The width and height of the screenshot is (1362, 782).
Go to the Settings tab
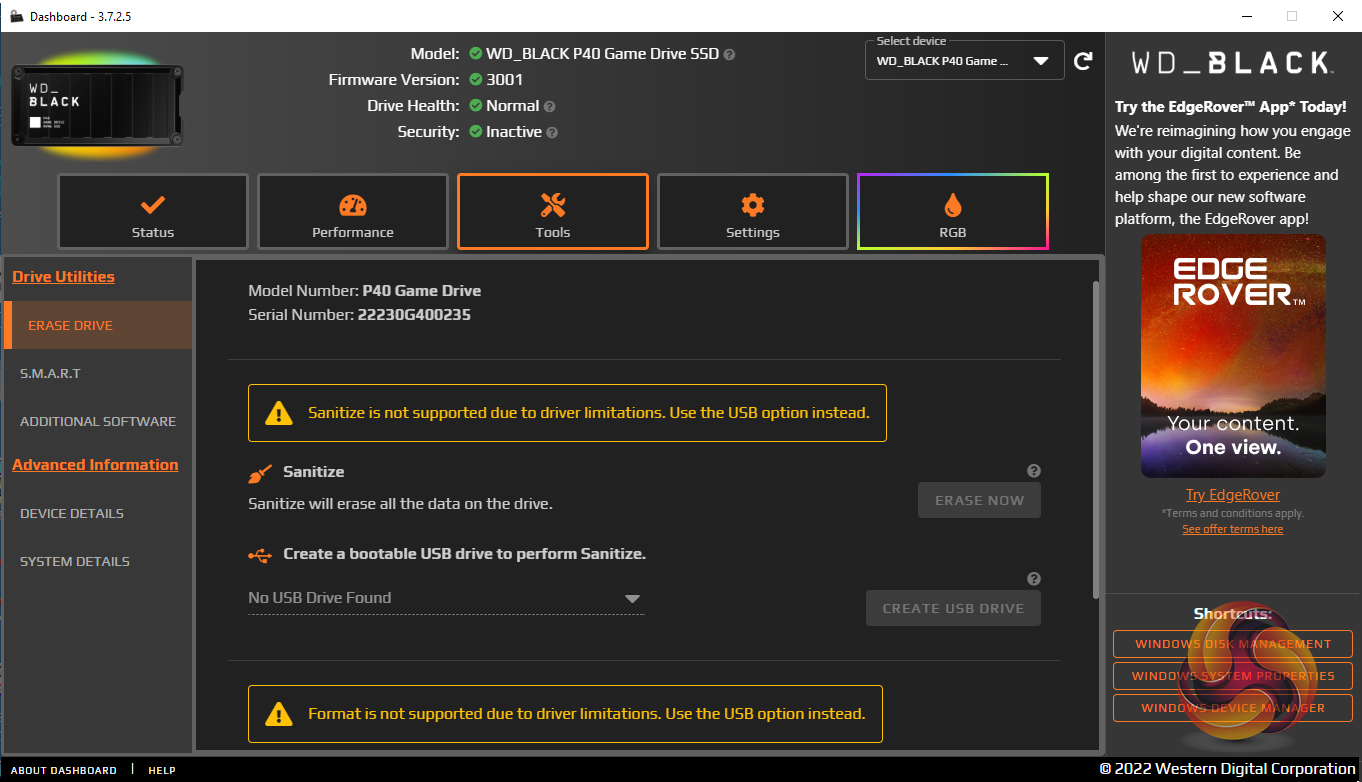pyautogui.click(x=752, y=212)
